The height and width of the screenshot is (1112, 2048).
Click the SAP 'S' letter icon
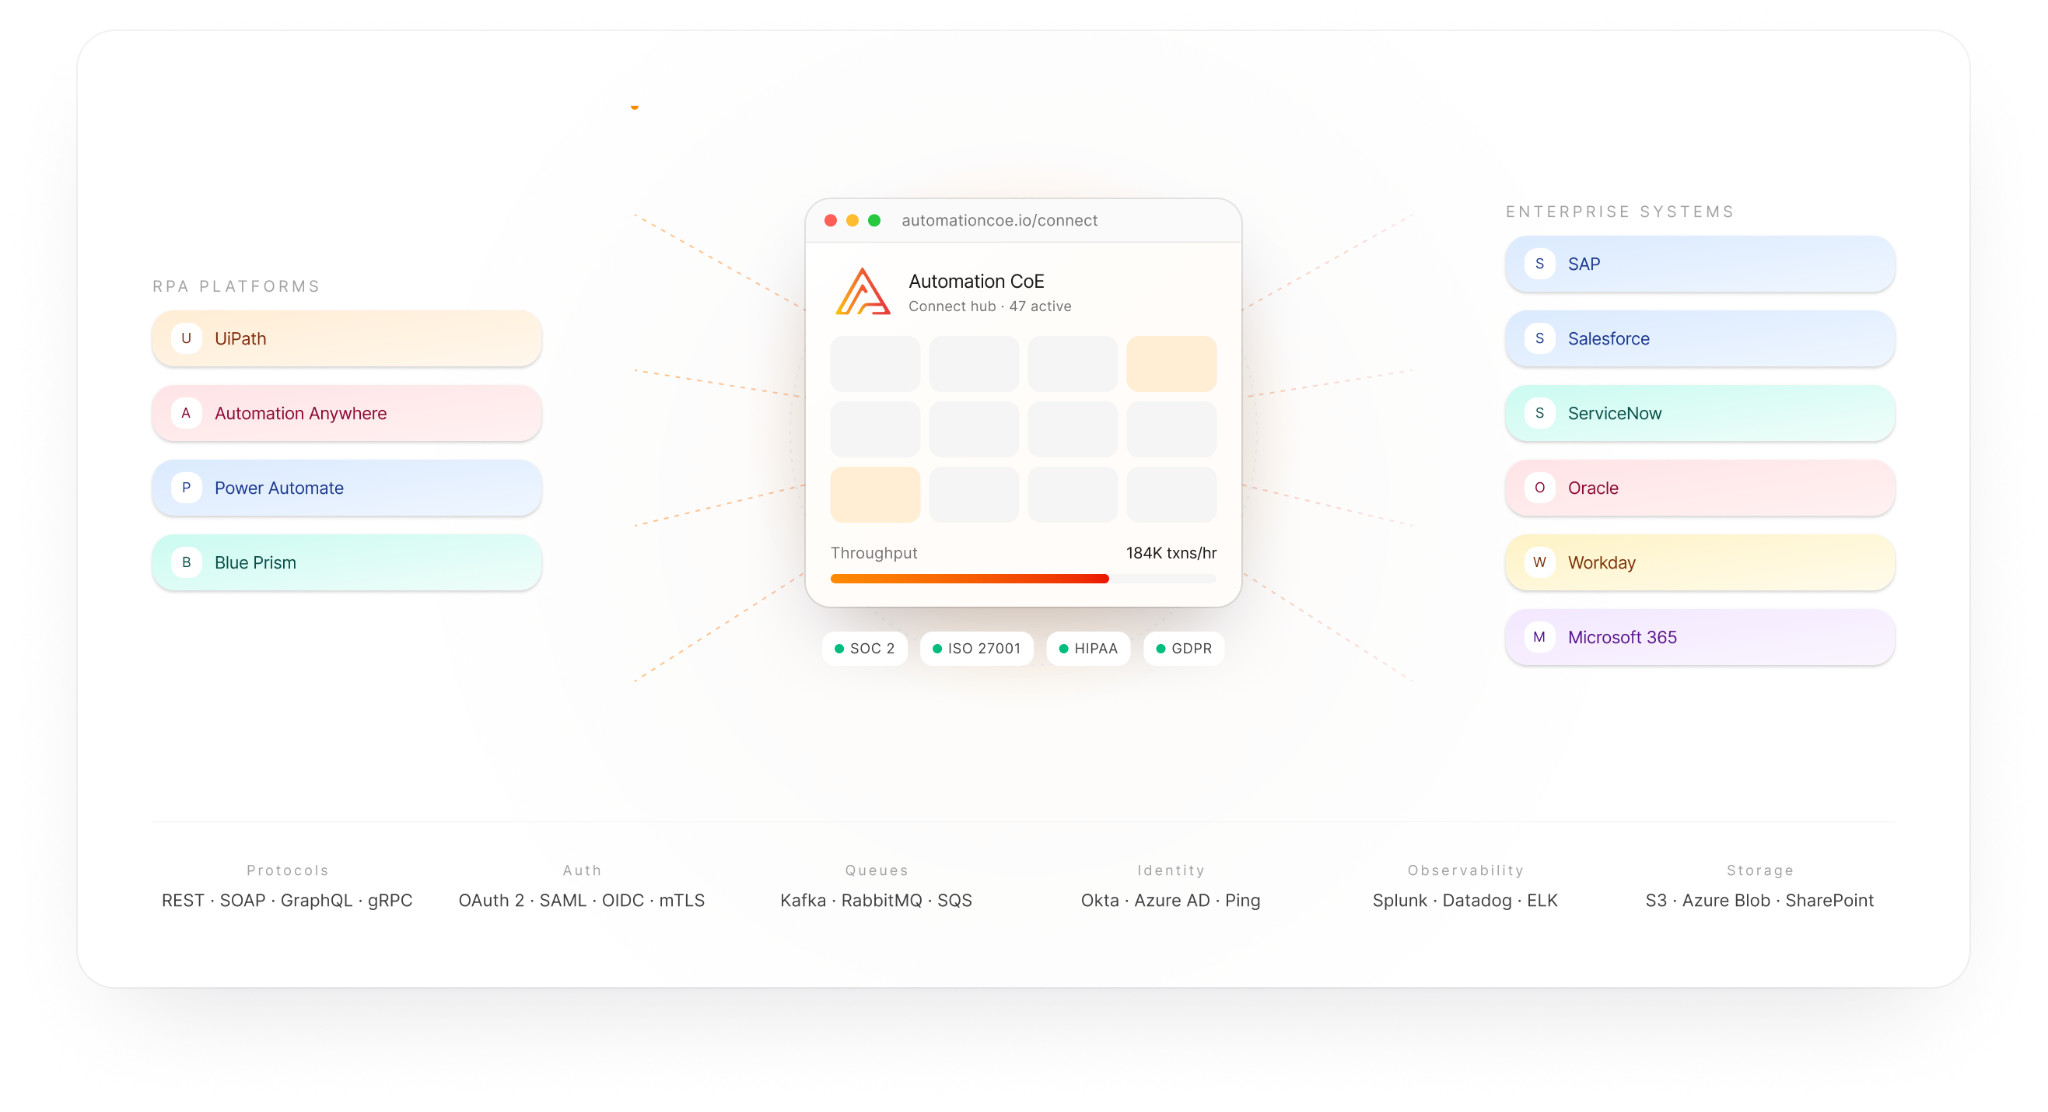(1539, 264)
